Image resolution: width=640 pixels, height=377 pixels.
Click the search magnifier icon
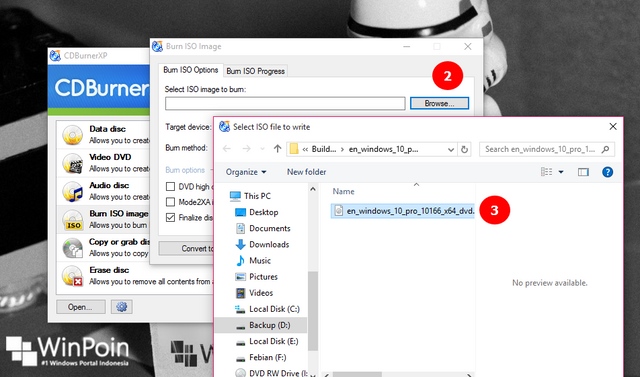tap(605, 149)
